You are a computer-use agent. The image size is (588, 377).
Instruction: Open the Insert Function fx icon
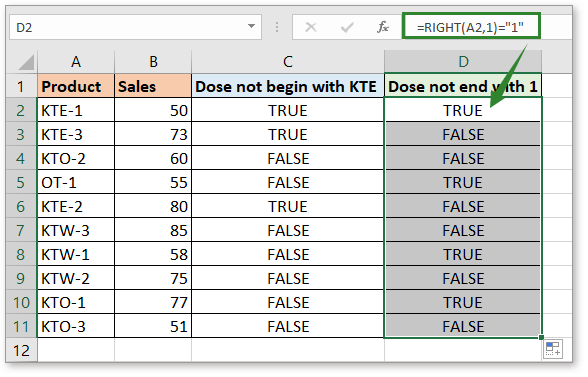[x=383, y=27]
